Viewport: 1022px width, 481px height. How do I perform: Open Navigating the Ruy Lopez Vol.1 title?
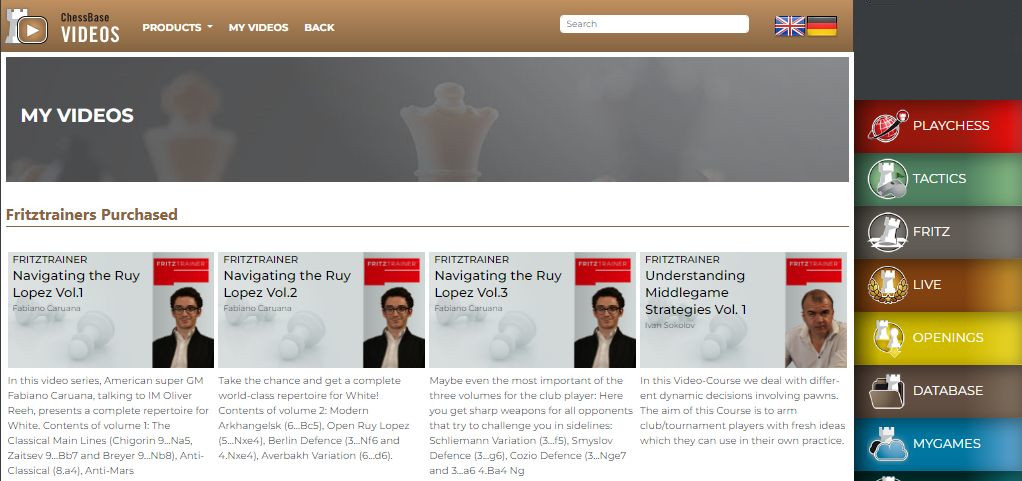tap(76, 284)
